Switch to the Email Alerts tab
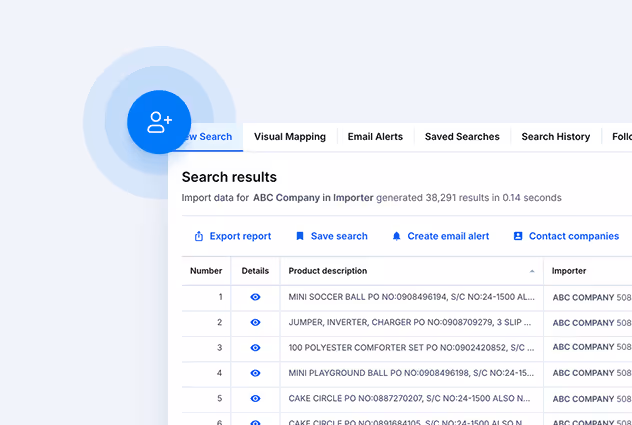632x425 pixels. (x=375, y=137)
